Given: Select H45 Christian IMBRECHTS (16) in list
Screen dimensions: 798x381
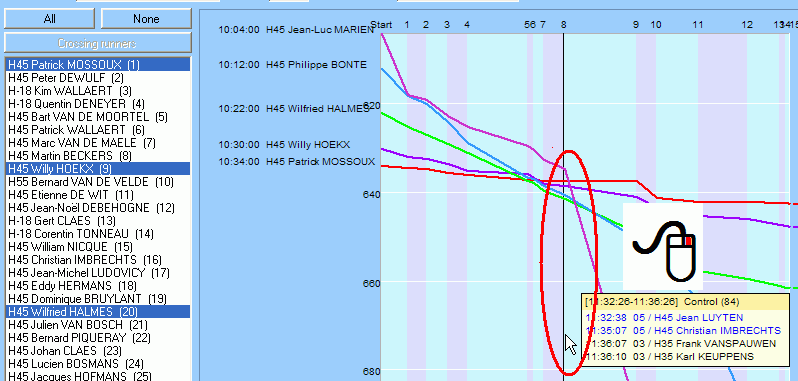Looking at the screenshot, I should (98, 260).
